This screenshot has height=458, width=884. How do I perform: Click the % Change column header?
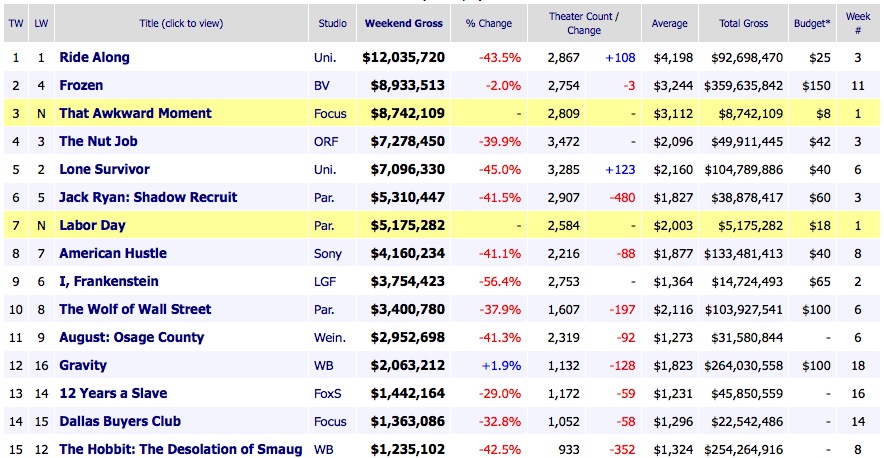(489, 23)
